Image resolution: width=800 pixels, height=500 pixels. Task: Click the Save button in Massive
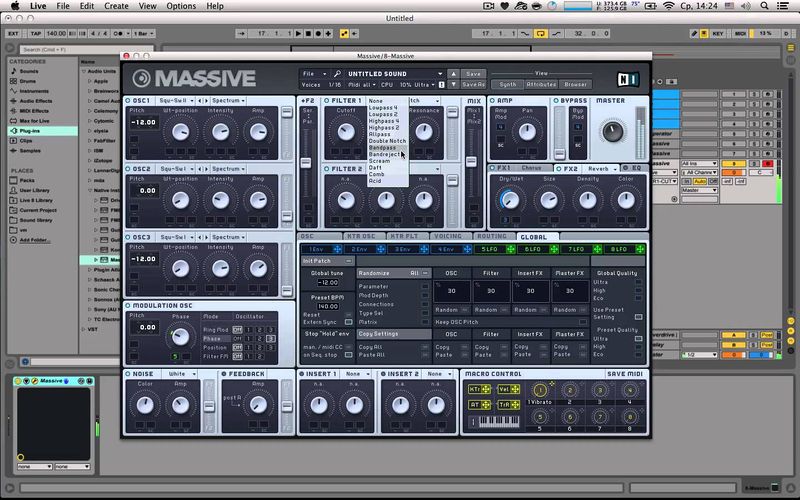473,74
